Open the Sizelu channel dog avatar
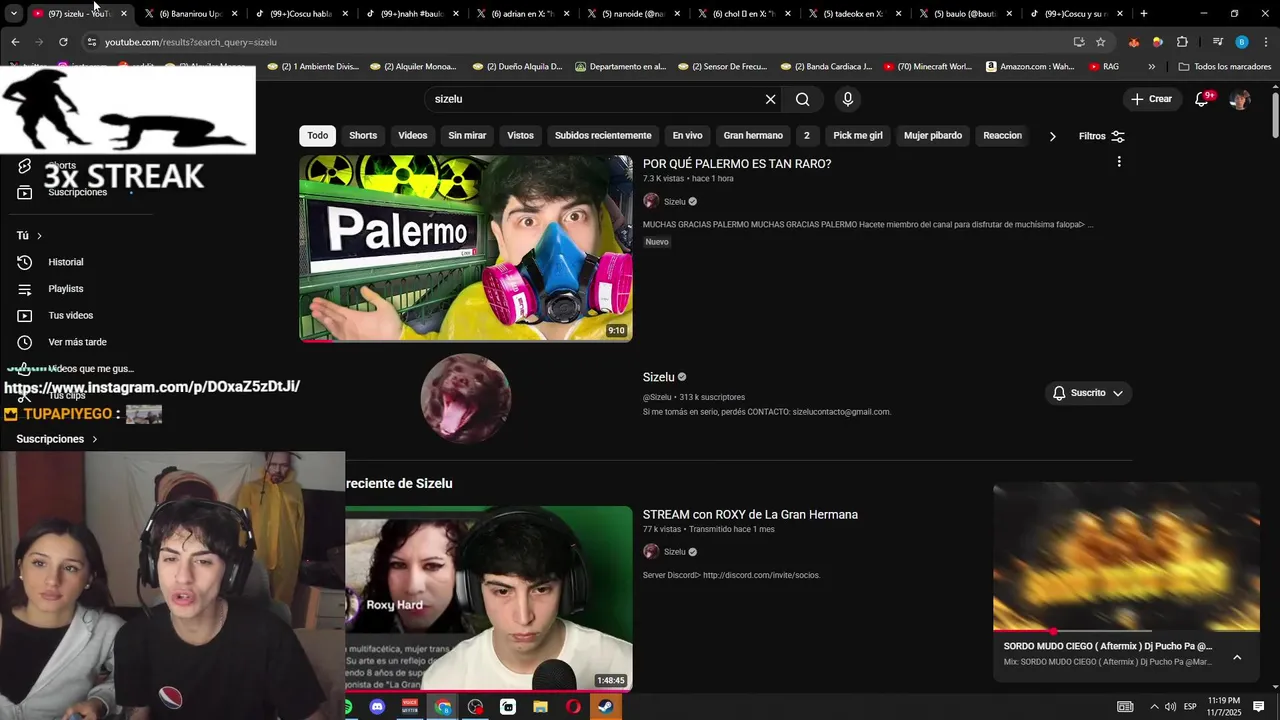 point(466,398)
